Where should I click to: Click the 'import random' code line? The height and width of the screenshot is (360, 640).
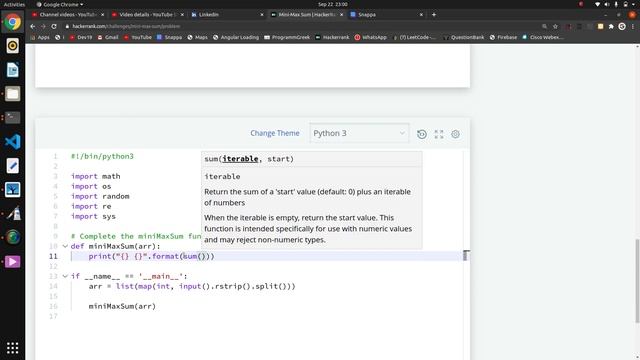click(100, 196)
